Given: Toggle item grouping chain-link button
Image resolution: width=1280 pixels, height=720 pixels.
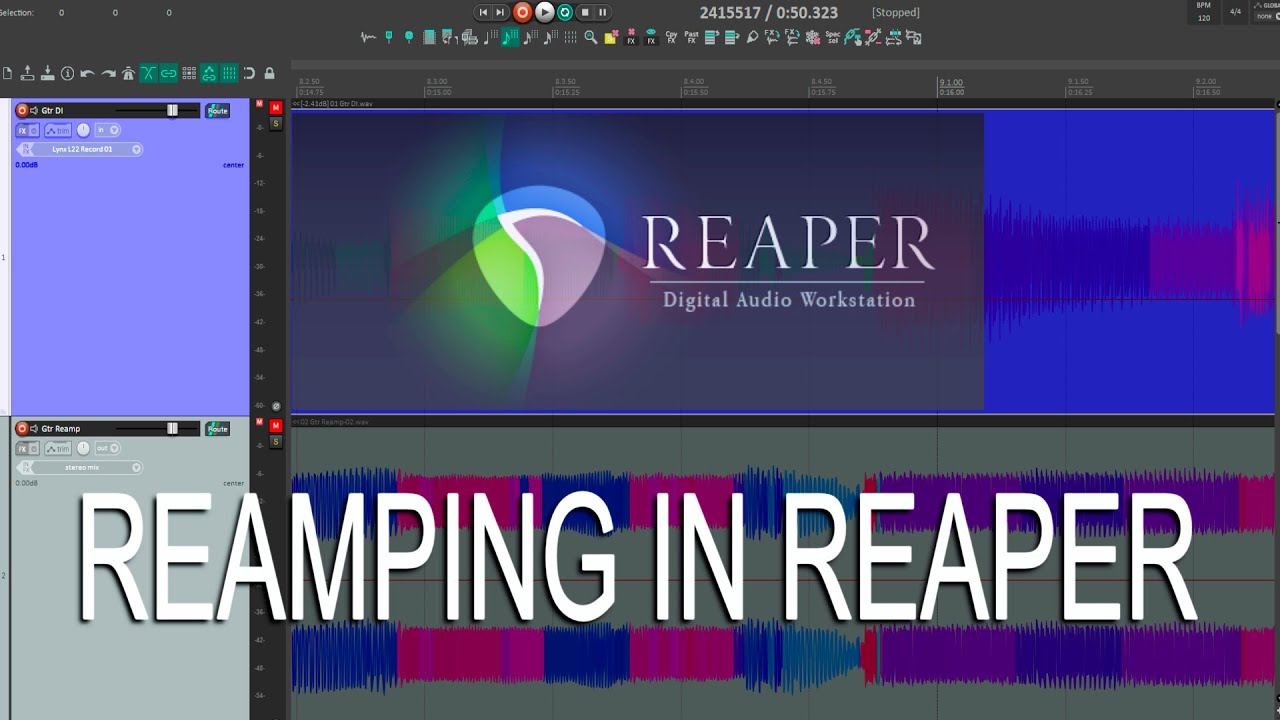Looking at the screenshot, I should tap(168, 73).
